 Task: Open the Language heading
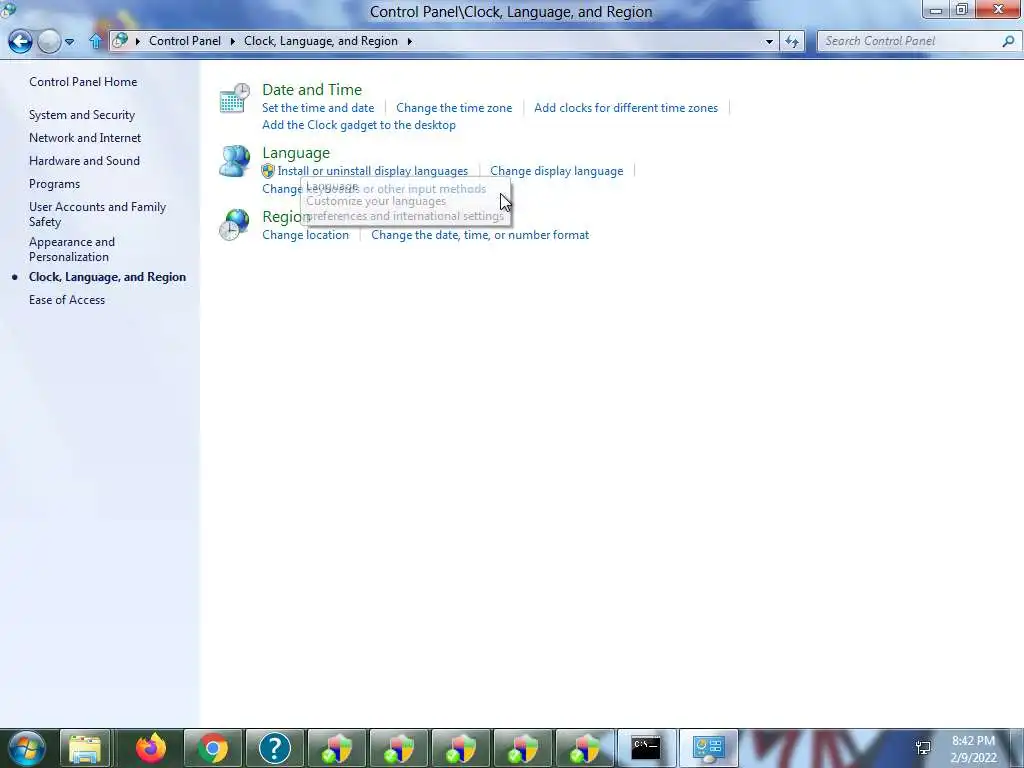click(x=296, y=153)
